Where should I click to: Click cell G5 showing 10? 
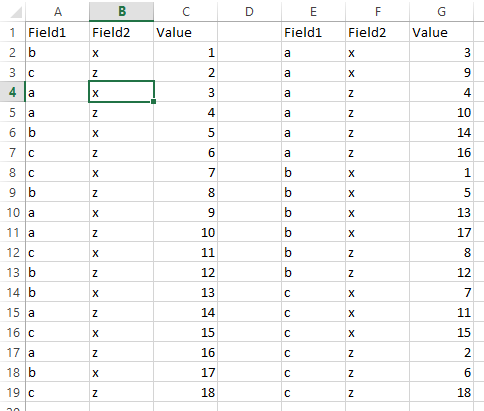click(x=441, y=112)
